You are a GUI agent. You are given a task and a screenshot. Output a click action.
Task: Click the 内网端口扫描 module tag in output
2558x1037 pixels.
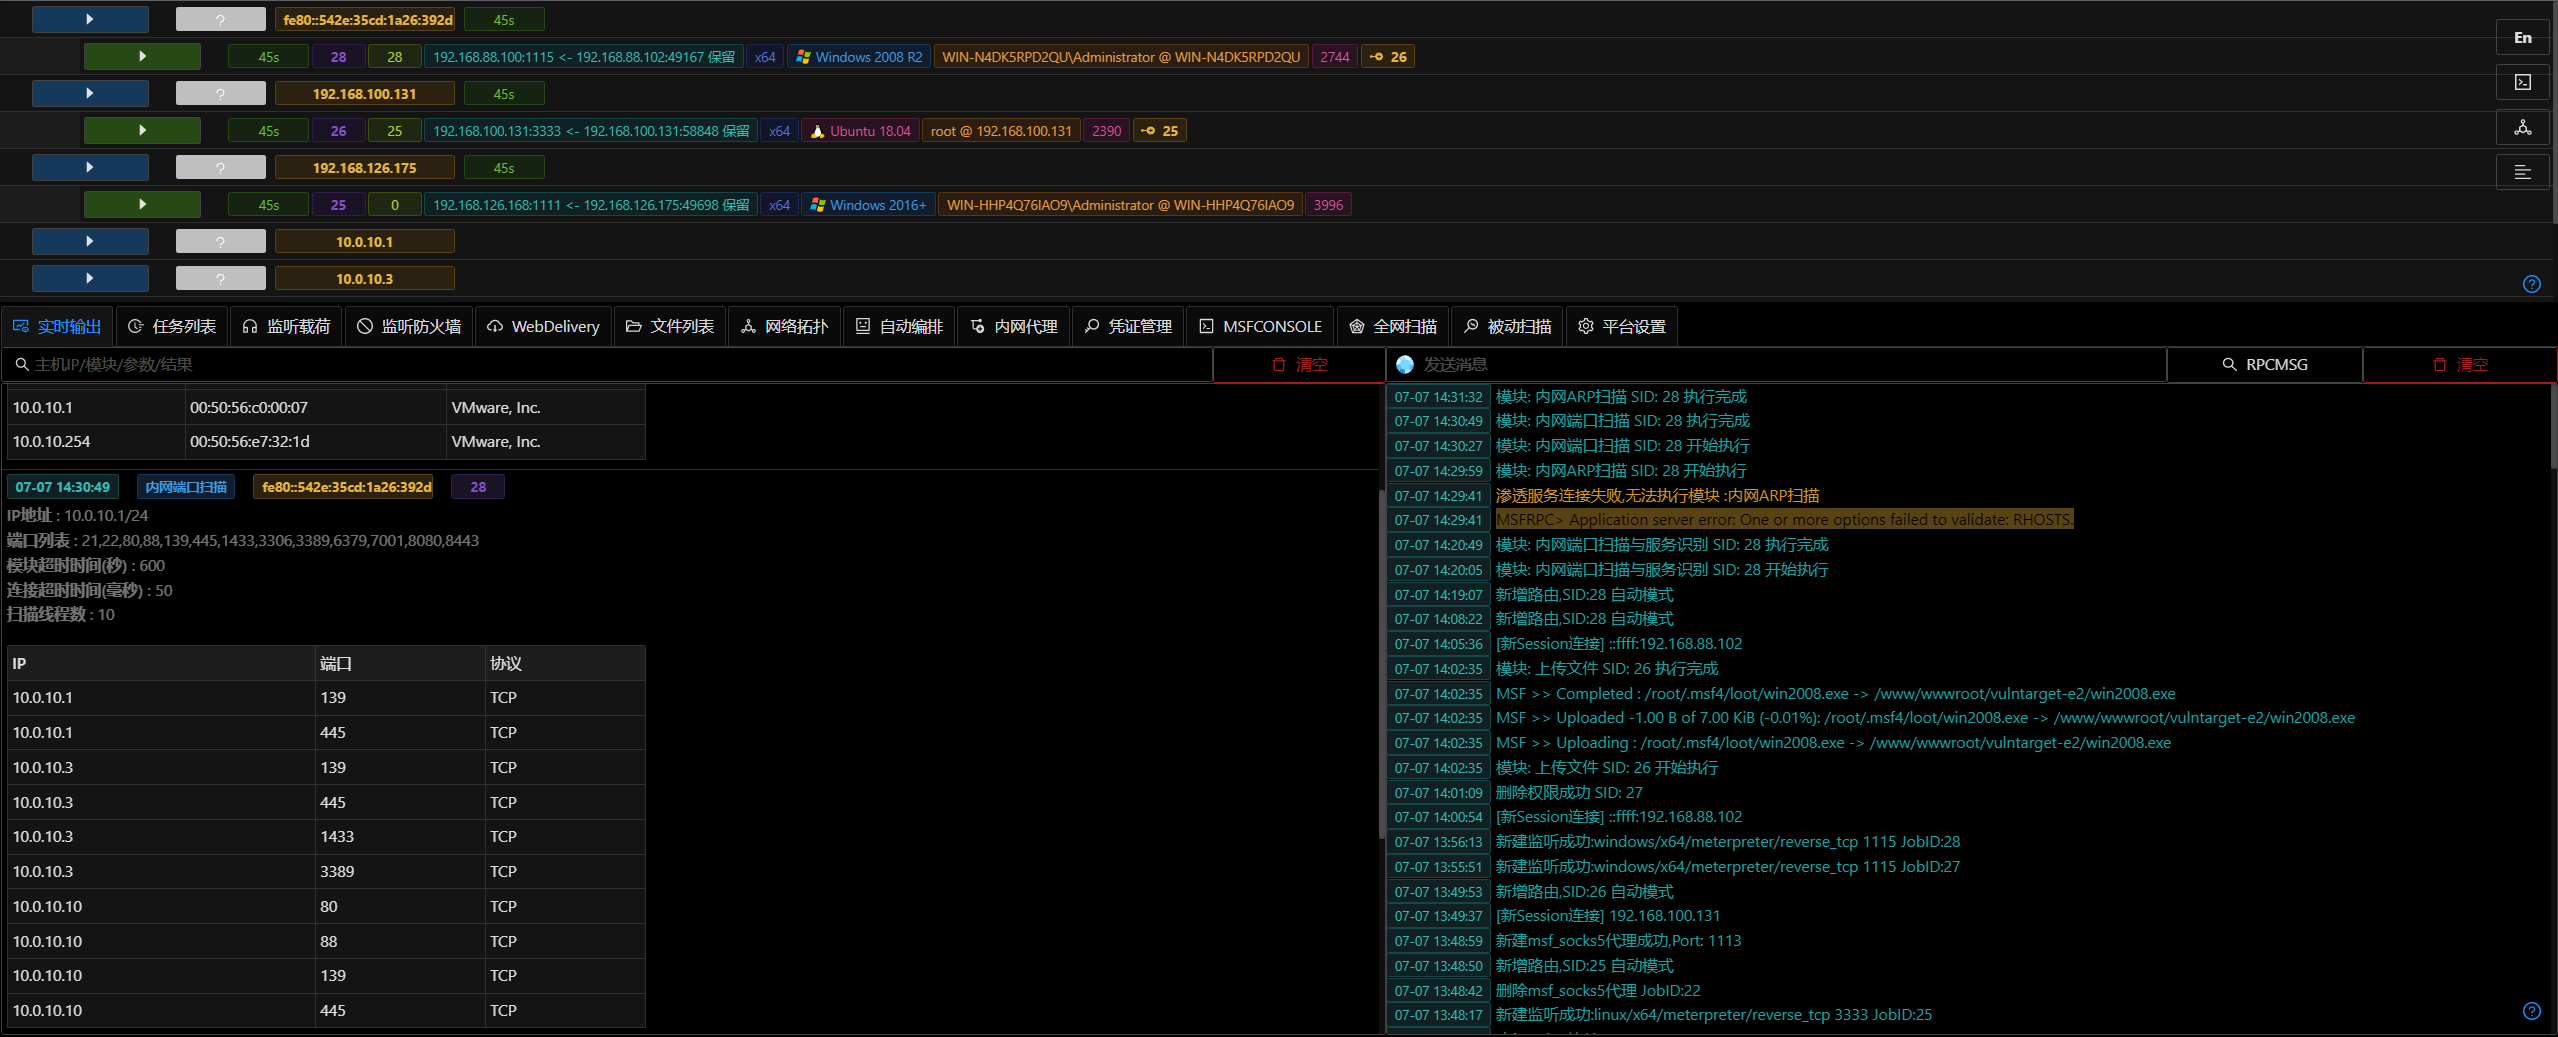tap(186, 487)
